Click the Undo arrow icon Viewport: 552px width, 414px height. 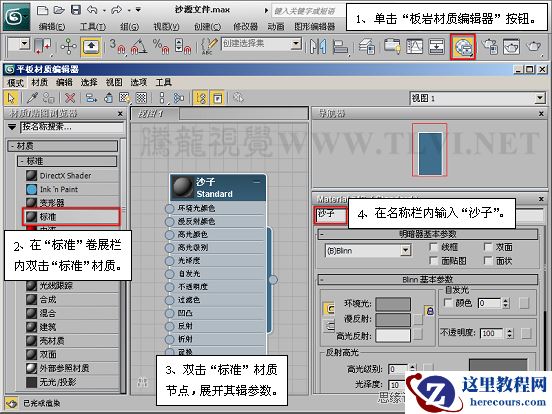[x=93, y=10]
